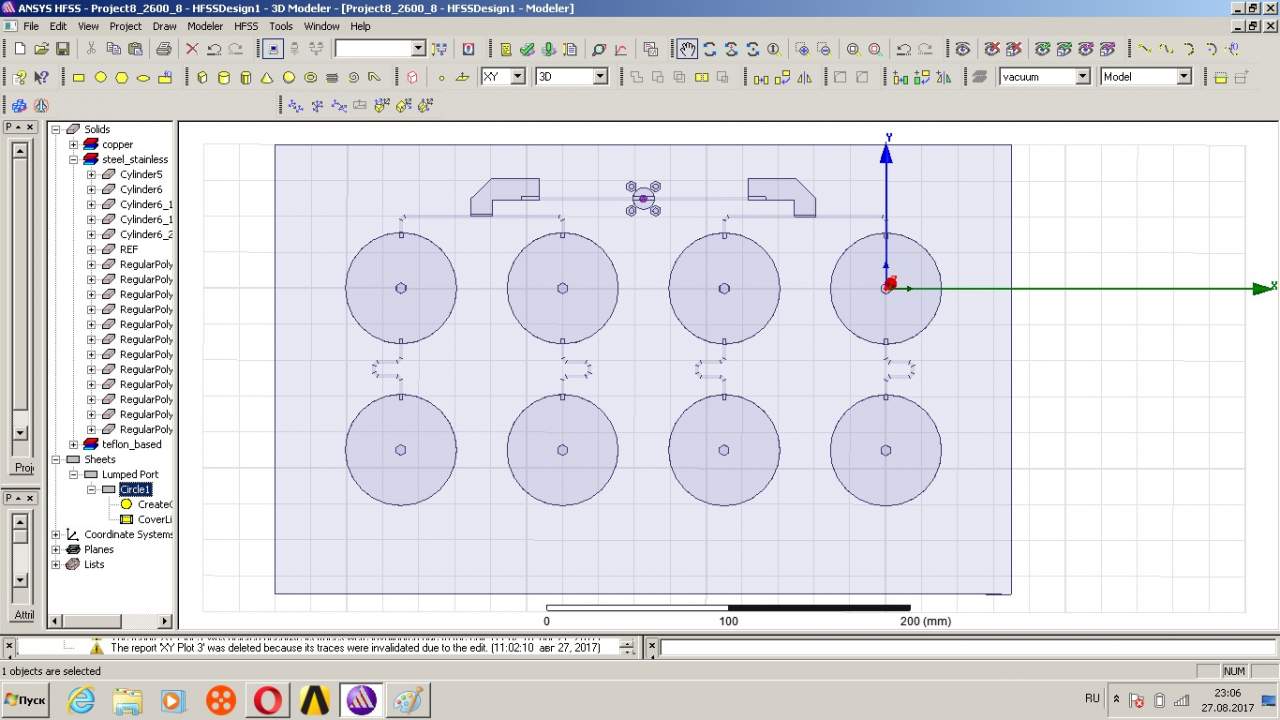Screen dimensions: 1280x720
Task: Click the Windows Start (Пуск) button
Action: point(25,700)
